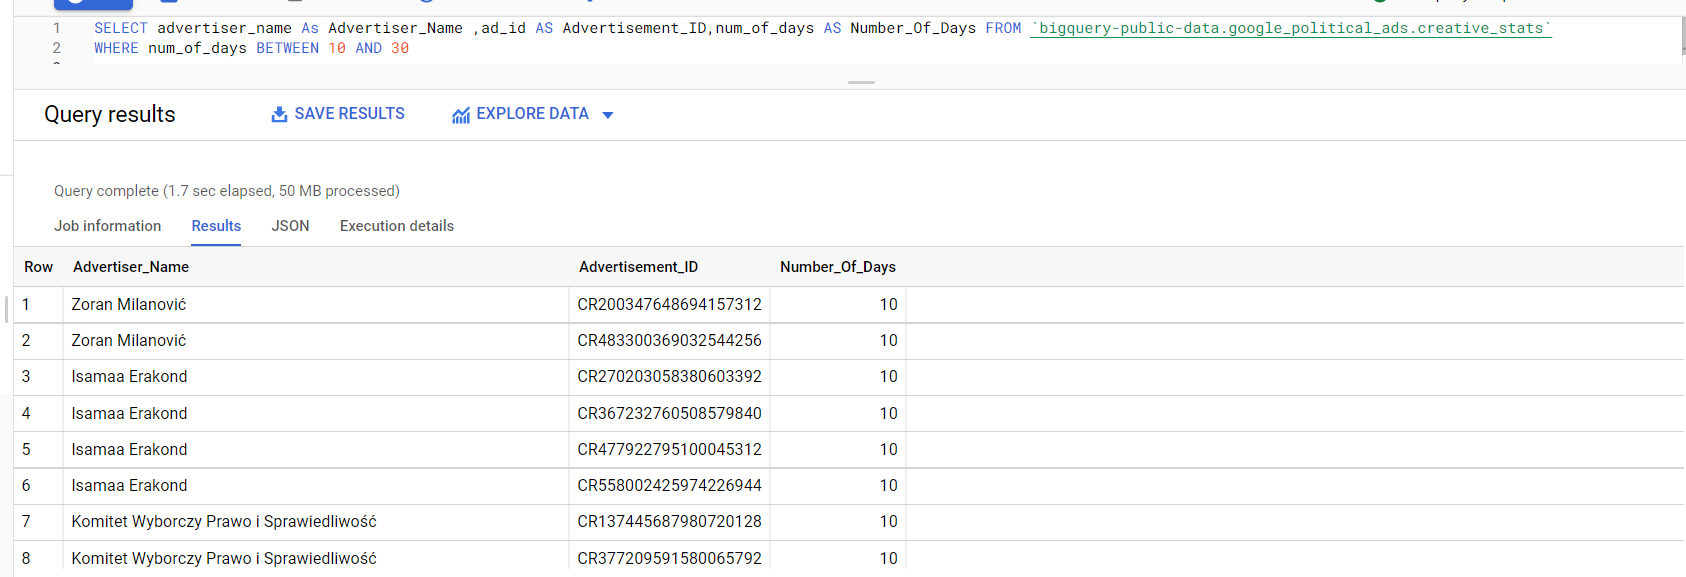Click ad ID CR270203058380603392
Image resolution: width=1686 pixels, height=577 pixels.
[669, 376]
